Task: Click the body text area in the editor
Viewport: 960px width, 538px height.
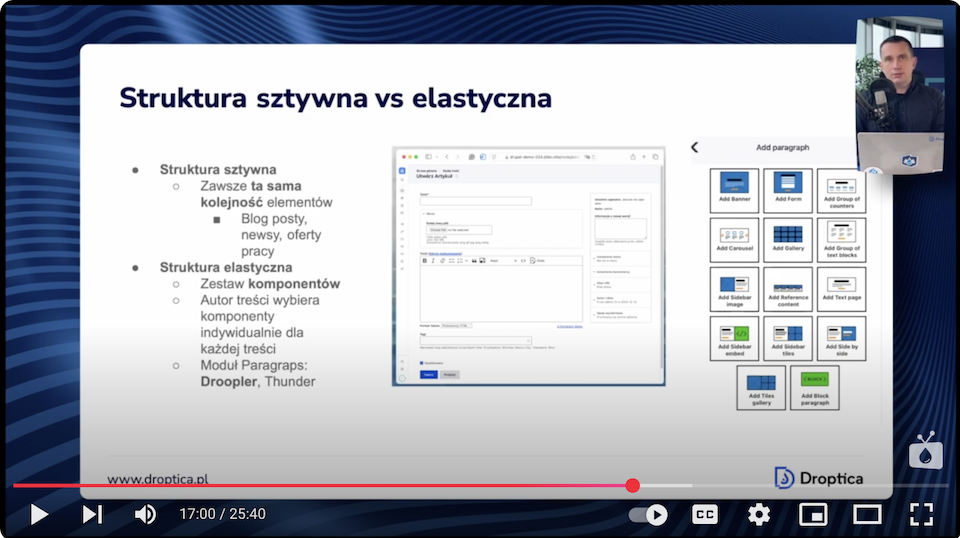Action: [x=501, y=293]
